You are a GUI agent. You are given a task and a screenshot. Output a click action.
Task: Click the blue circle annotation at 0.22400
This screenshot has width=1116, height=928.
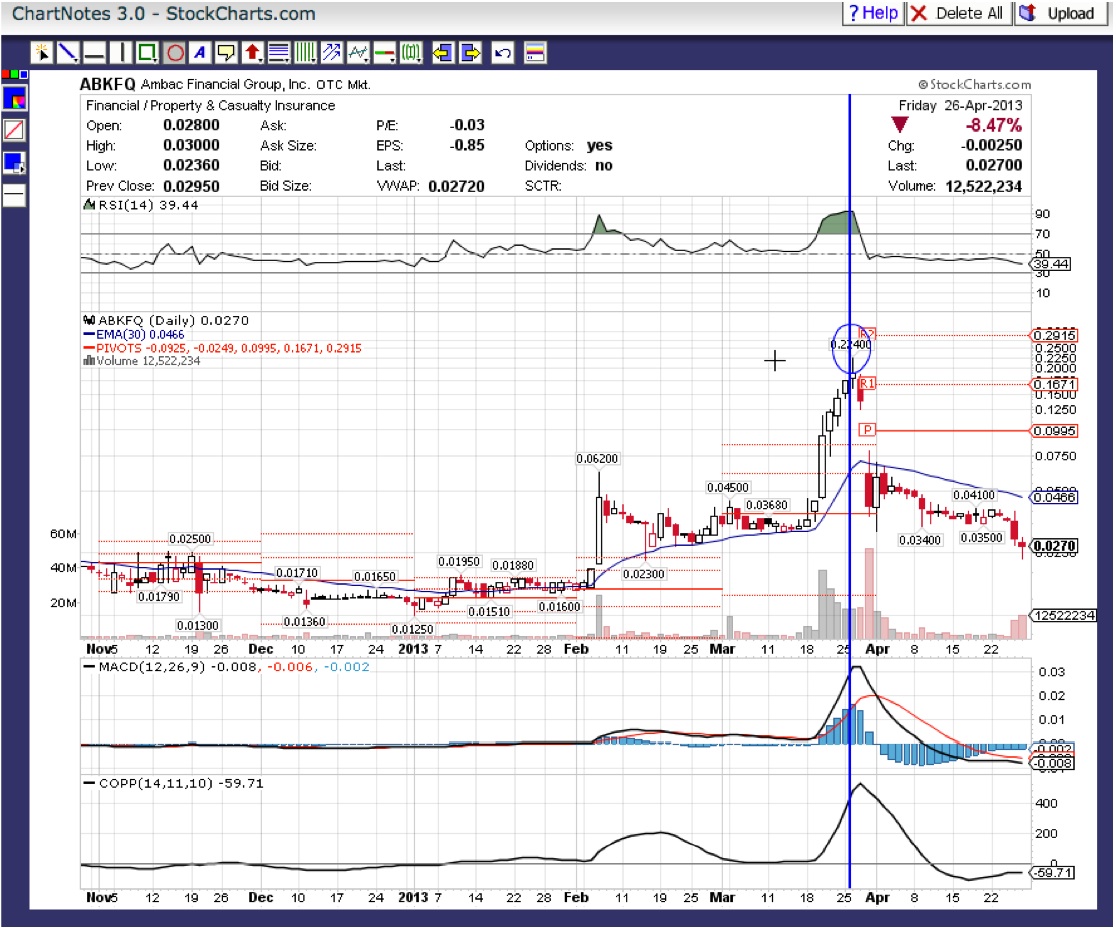[851, 348]
